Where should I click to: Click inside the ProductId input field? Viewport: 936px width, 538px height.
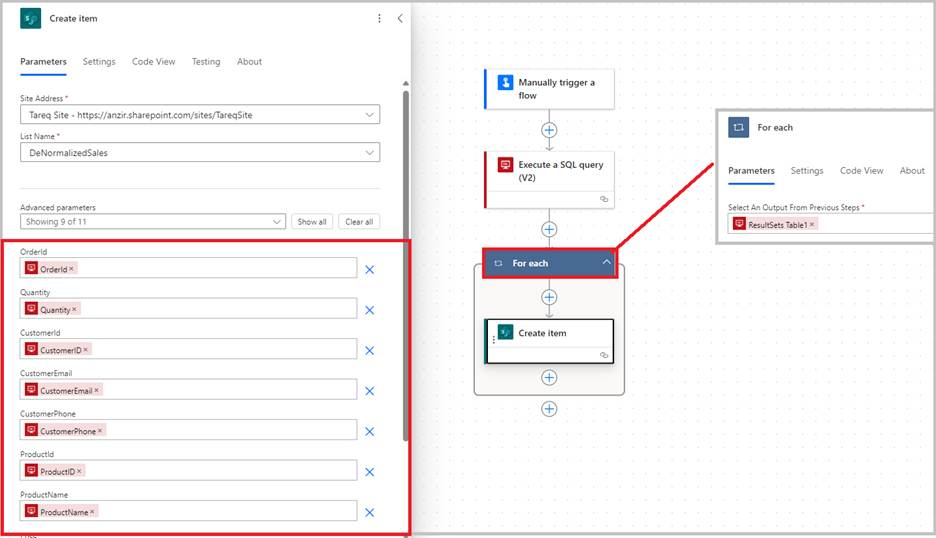pos(189,471)
